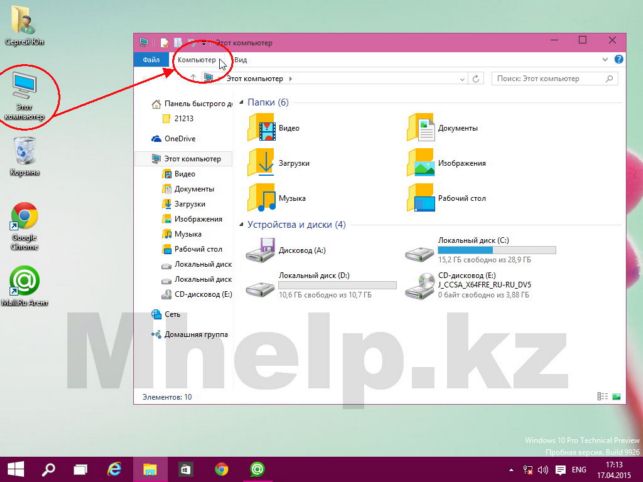
Task: Click the Up arrow navigation button
Action: tap(193, 78)
